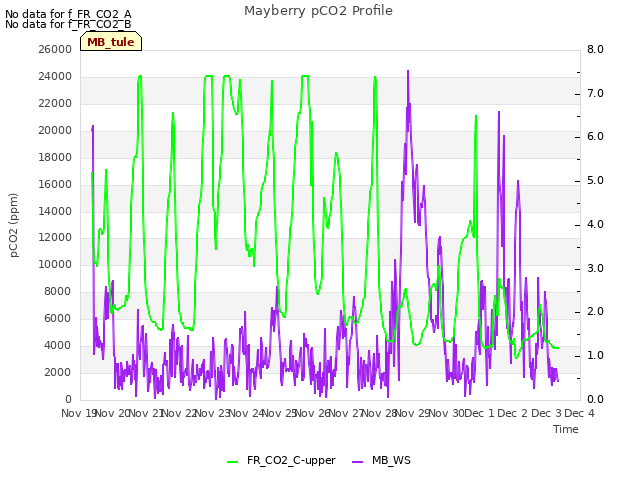Click the purple MB_WS legend line swatch
The image size is (640, 480).
click(x=357, y=461)
